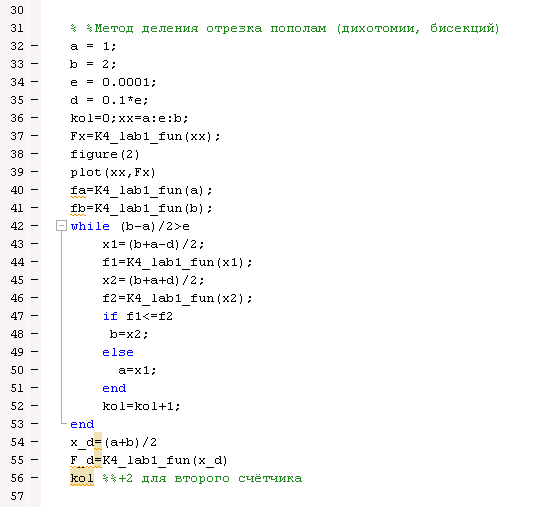Click the 'end' keyword on line 53
This screenshot has height=507, width=548.
click(x=82, y=424)
